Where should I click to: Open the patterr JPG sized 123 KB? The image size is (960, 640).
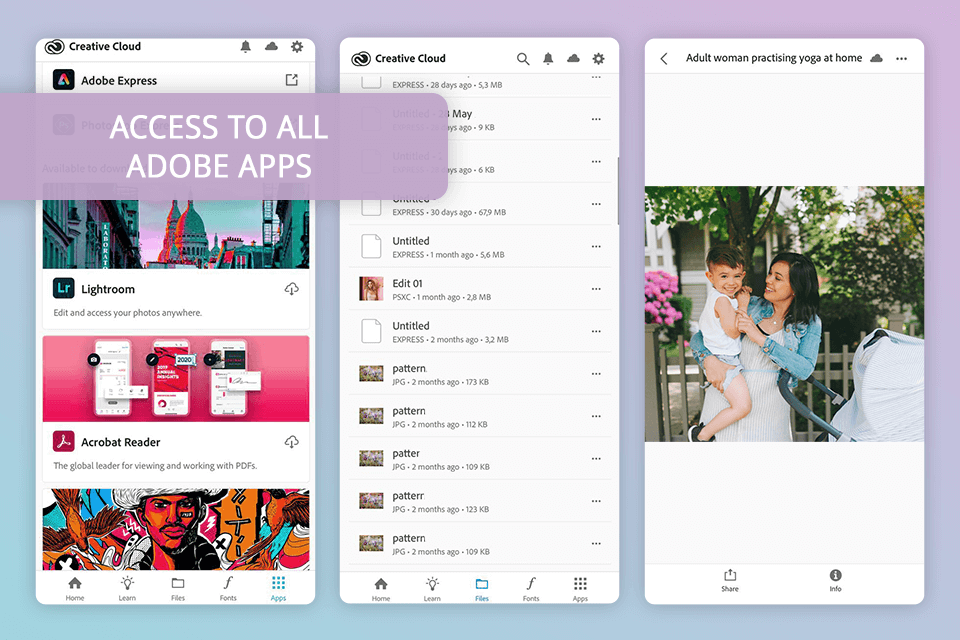pos(480,501)
